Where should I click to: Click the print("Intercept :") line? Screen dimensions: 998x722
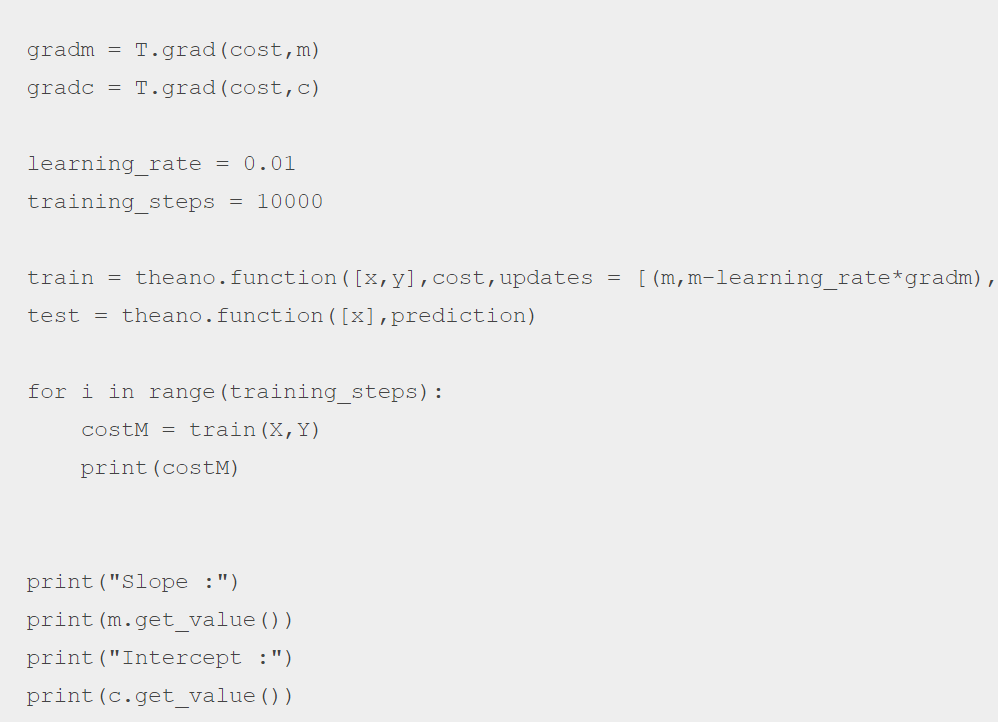click(x=160, y=658)
